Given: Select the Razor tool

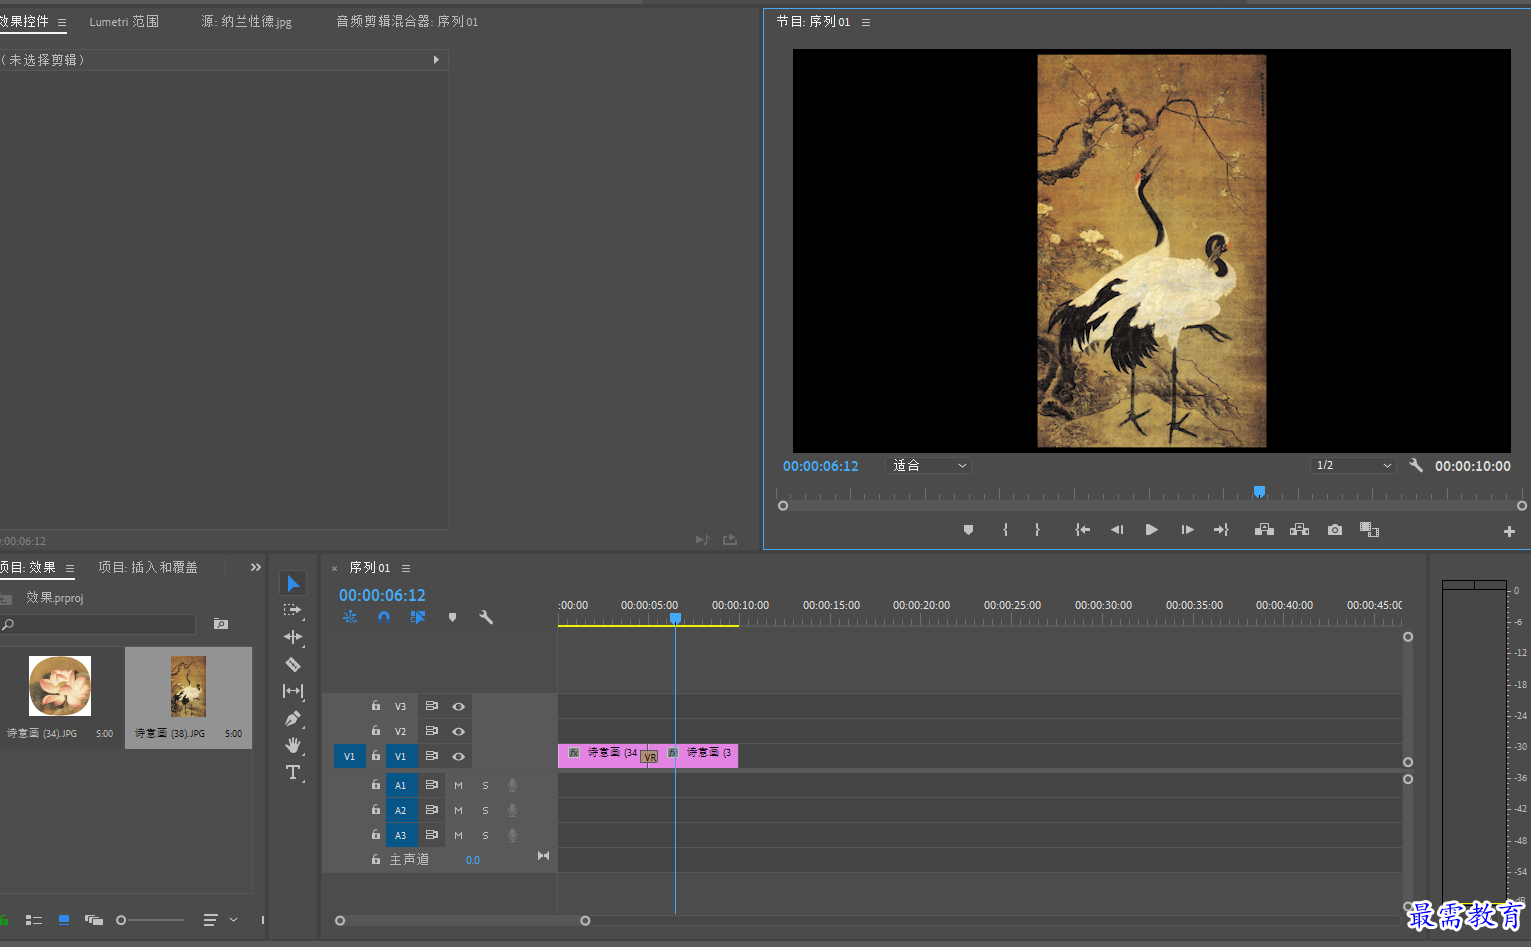Looking at the screenshot, I should (x=293, y=664).
